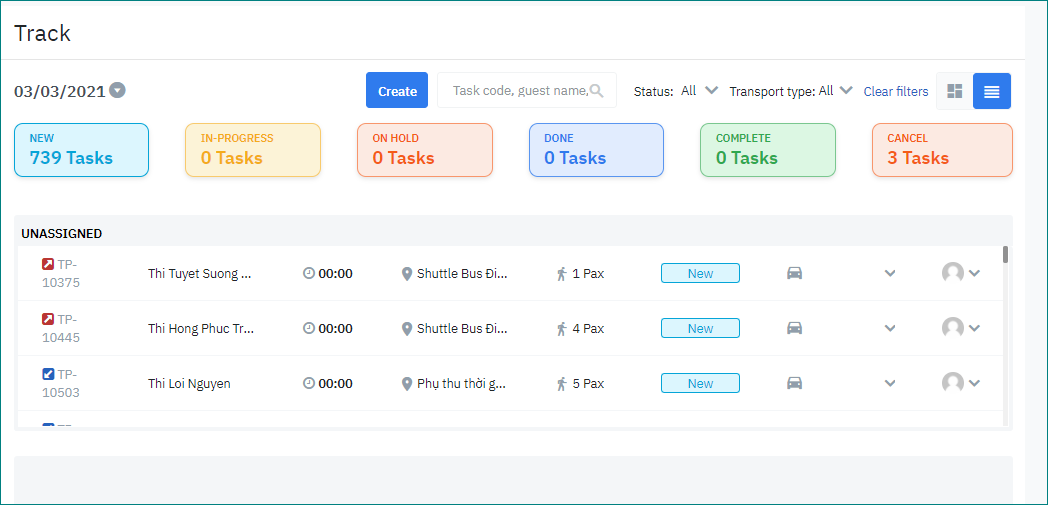The image size is (1048, 505).
Task: Switch to list view layout icon
Action: click(991, 91)
